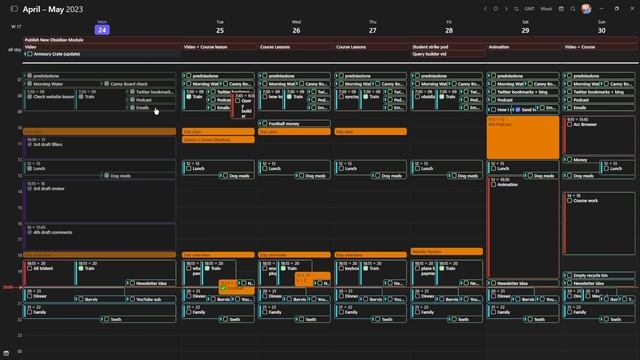Viewport: 640px width, 360px height.
Task: Go to the next week arrow
Action: click(506, 9)
